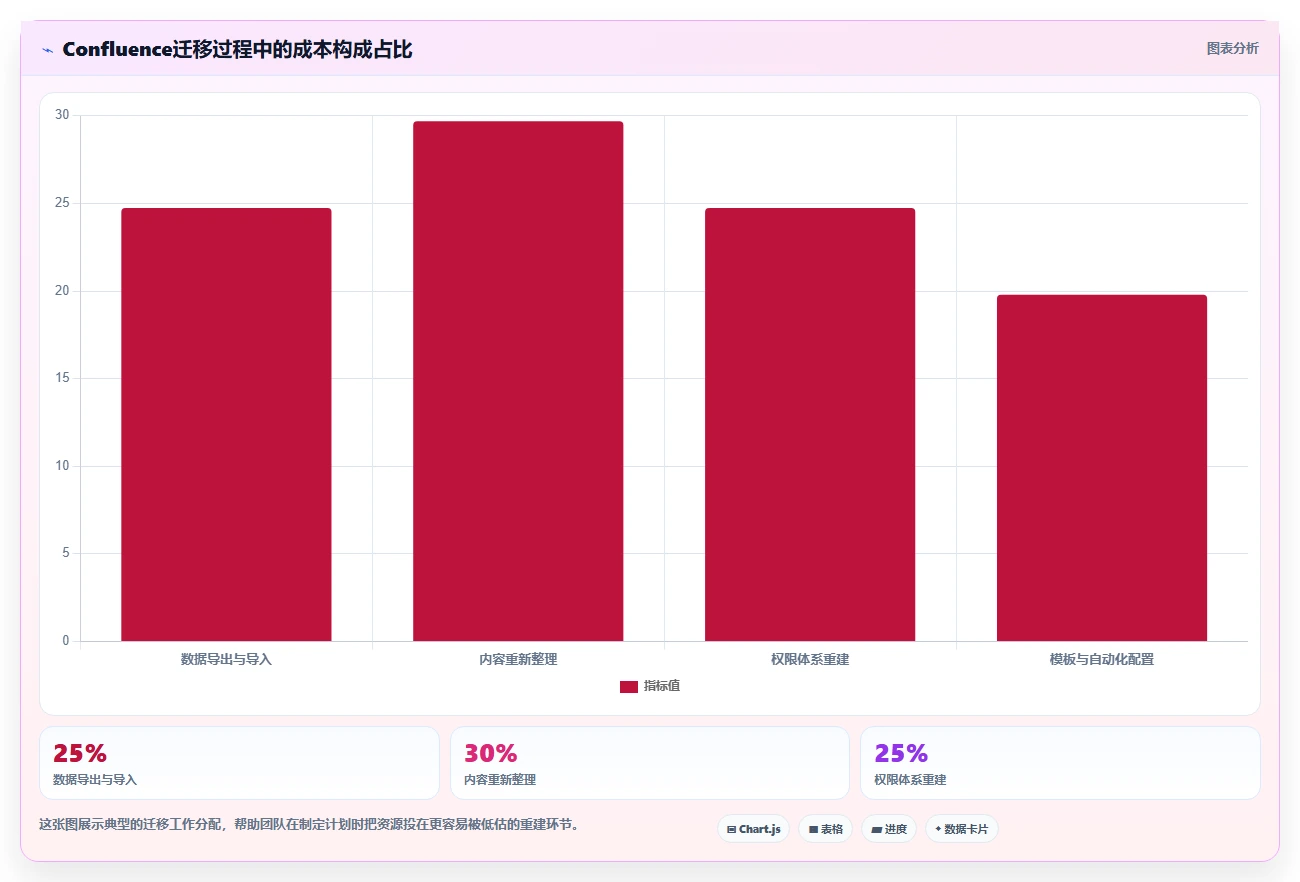Click the description text starting 这张图展示
The height and width of the screenshot is (882, 1300).
(309, 825)
